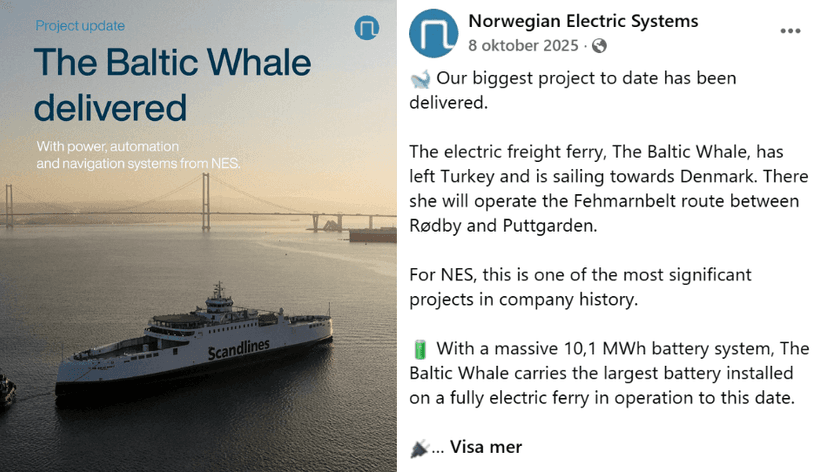Expand the post with Visa mer

486,447
